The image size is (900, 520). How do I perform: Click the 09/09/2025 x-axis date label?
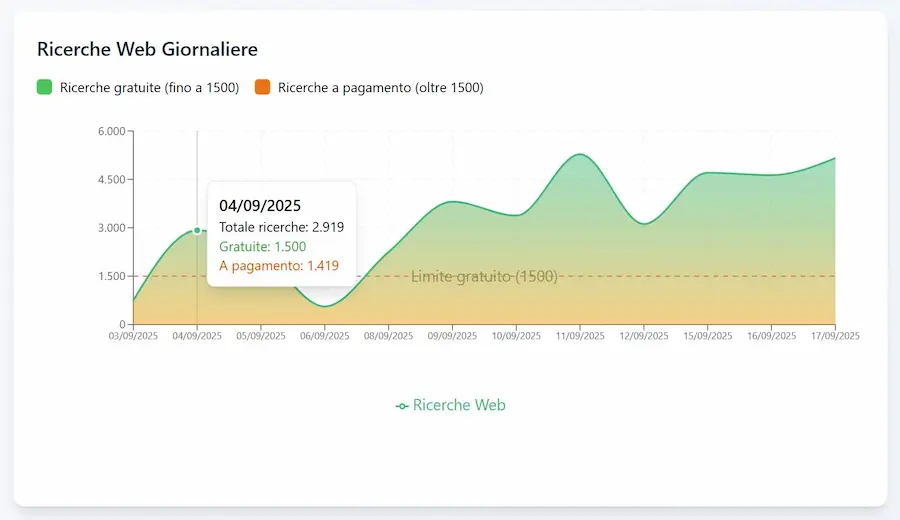coord(453,337)
